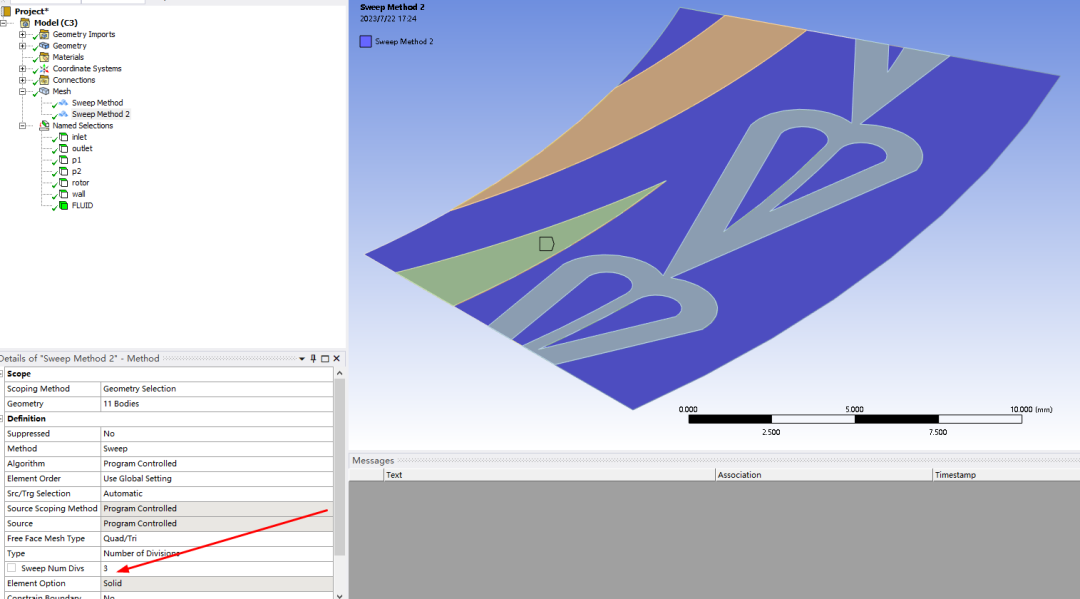The width and height of the screenshot is (1080, 599).
Task: Click the Geometry Imports folder icon
Action: click(44, 34)
